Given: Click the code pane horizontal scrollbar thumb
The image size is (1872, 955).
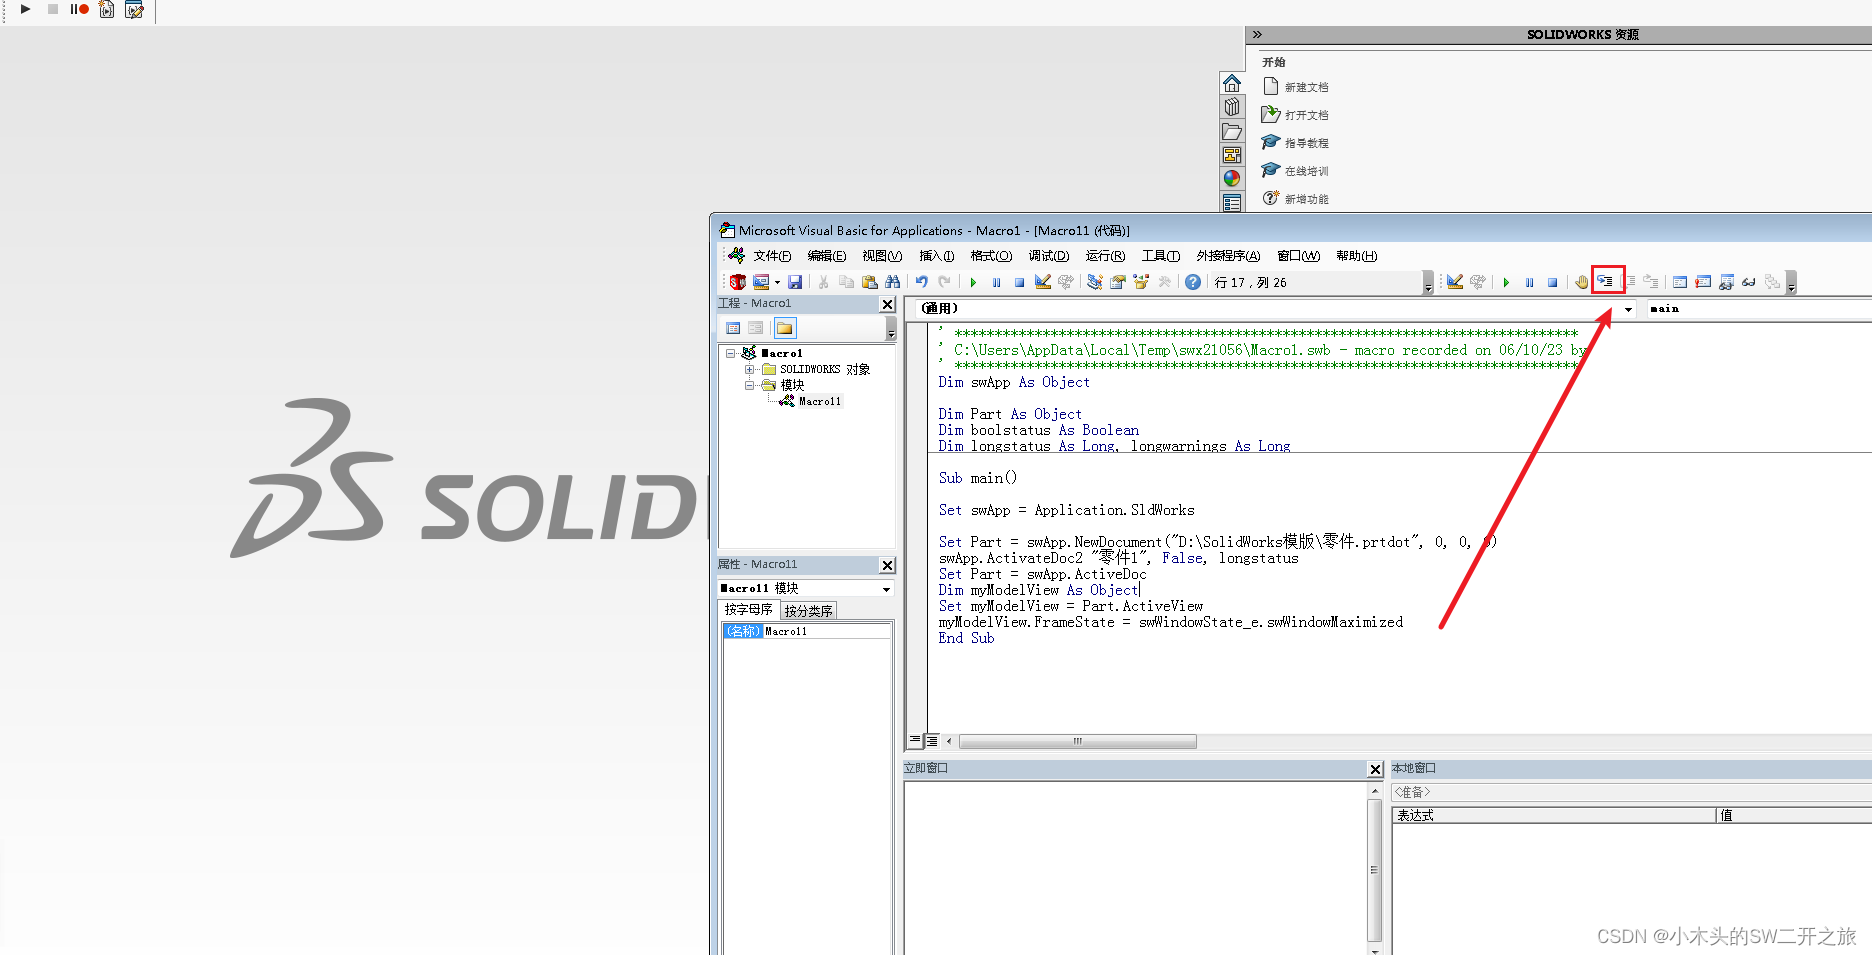Looking at the screenshot, I should [1078, 741].
